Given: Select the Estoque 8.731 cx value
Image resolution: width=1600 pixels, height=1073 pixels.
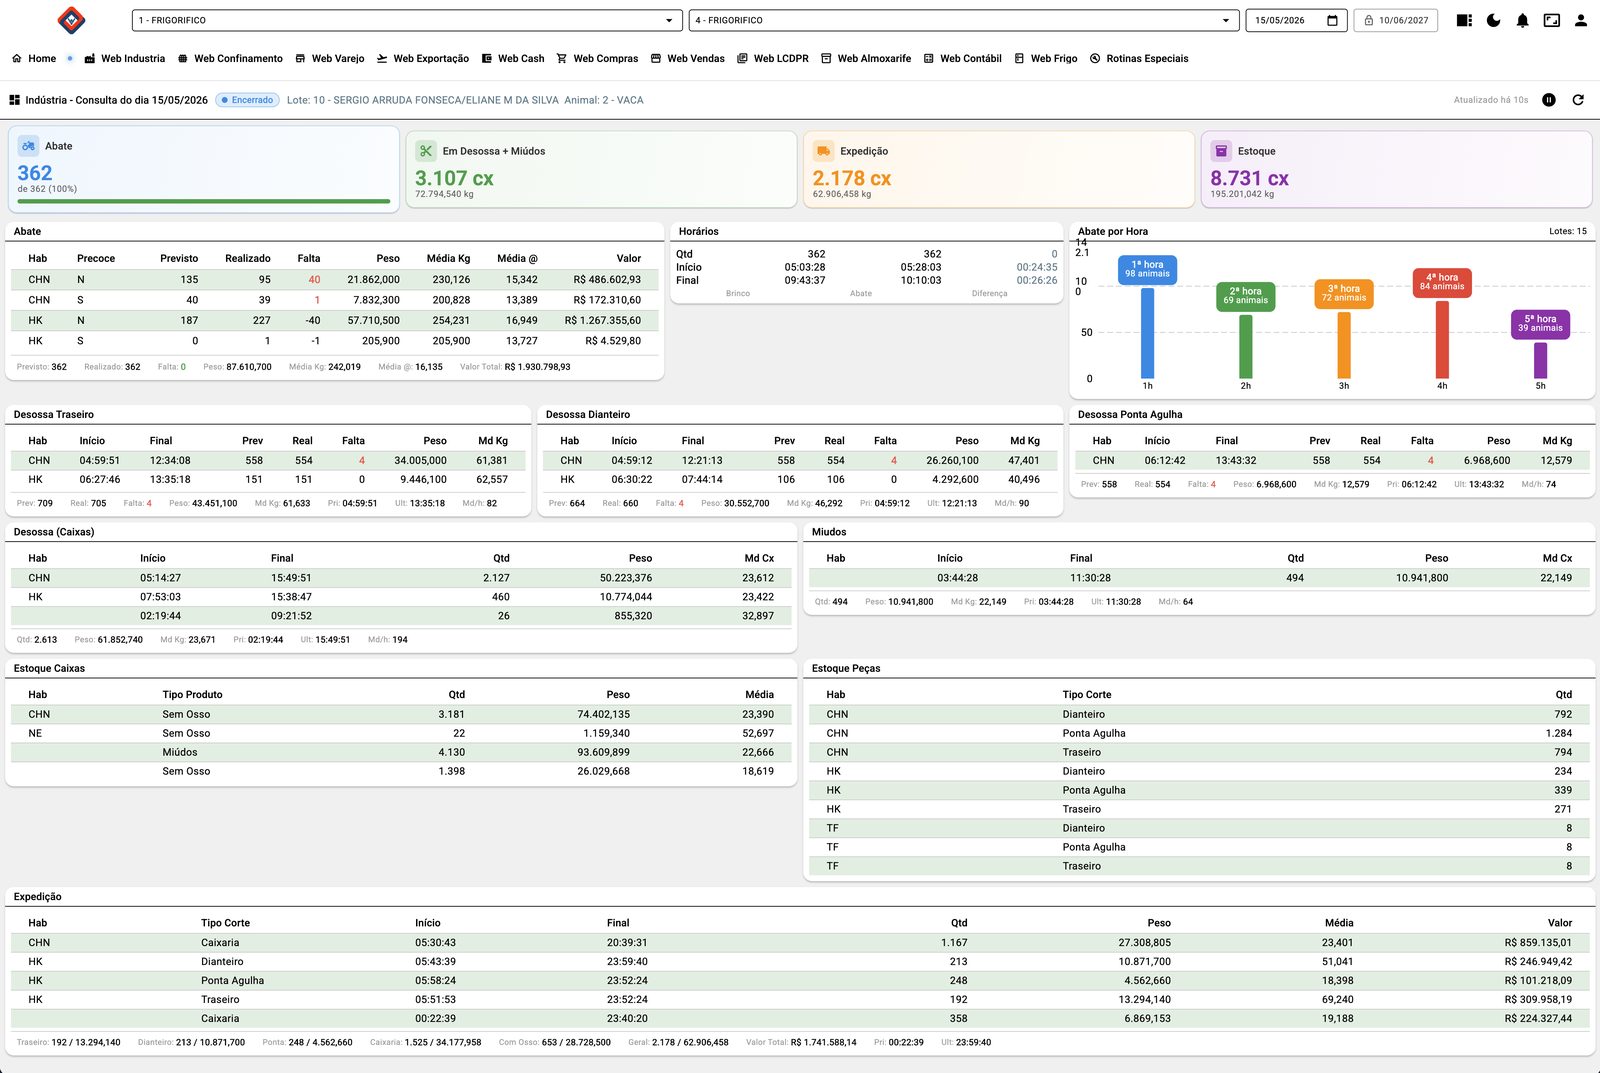Looking at the screenshot, I should tap(1250, 178).
